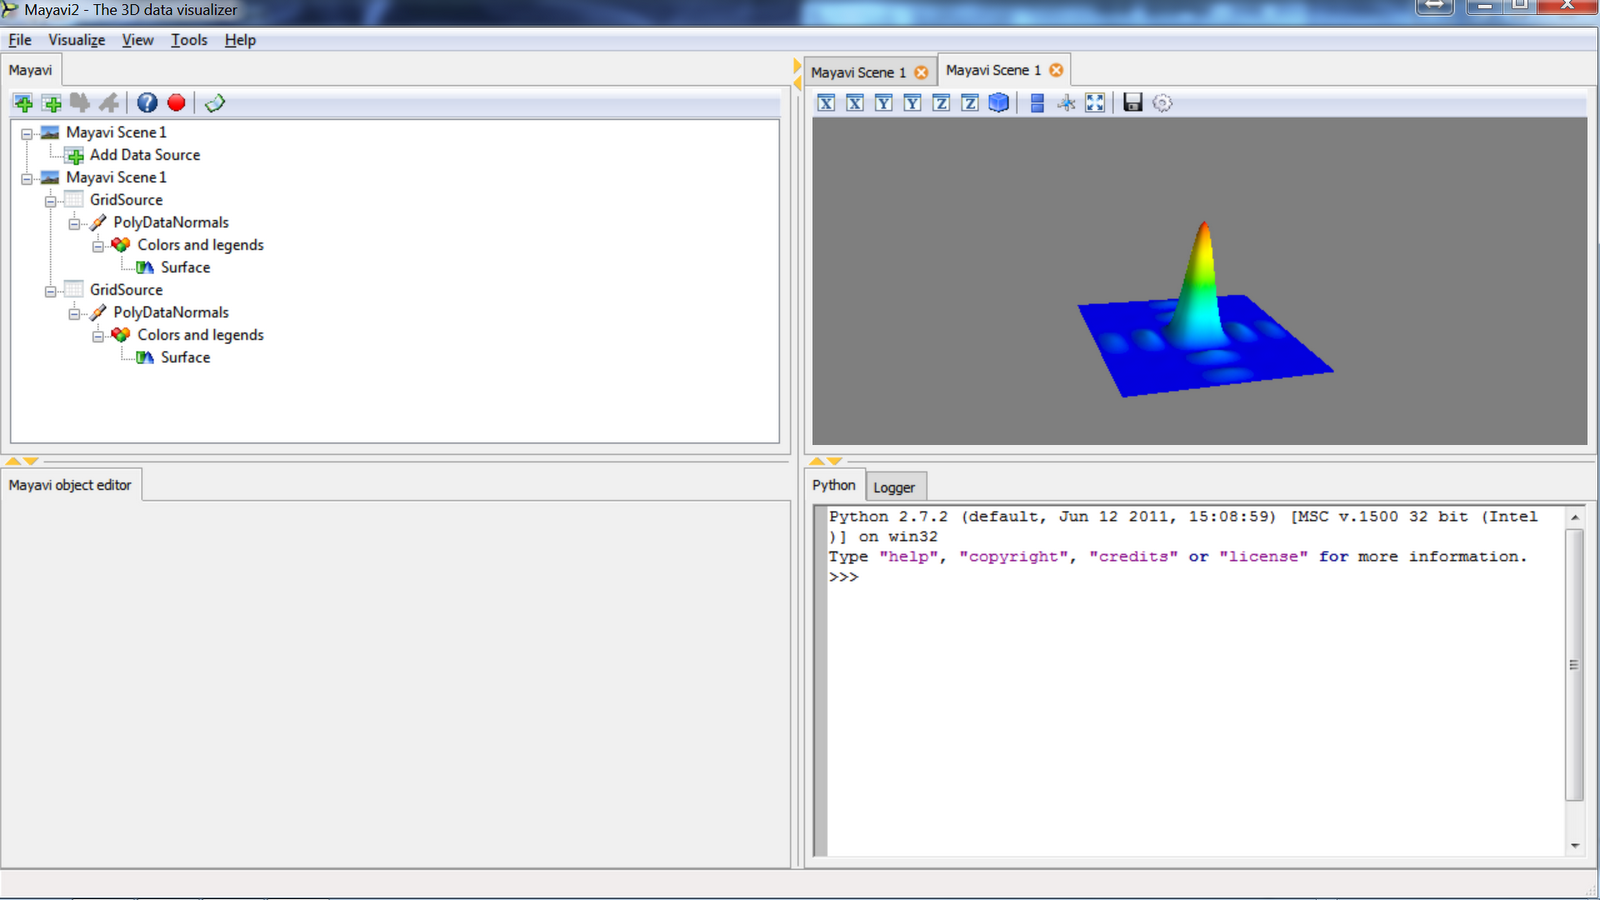
Task: Run a Python script via notebook icon
Action: coord(214,102)
